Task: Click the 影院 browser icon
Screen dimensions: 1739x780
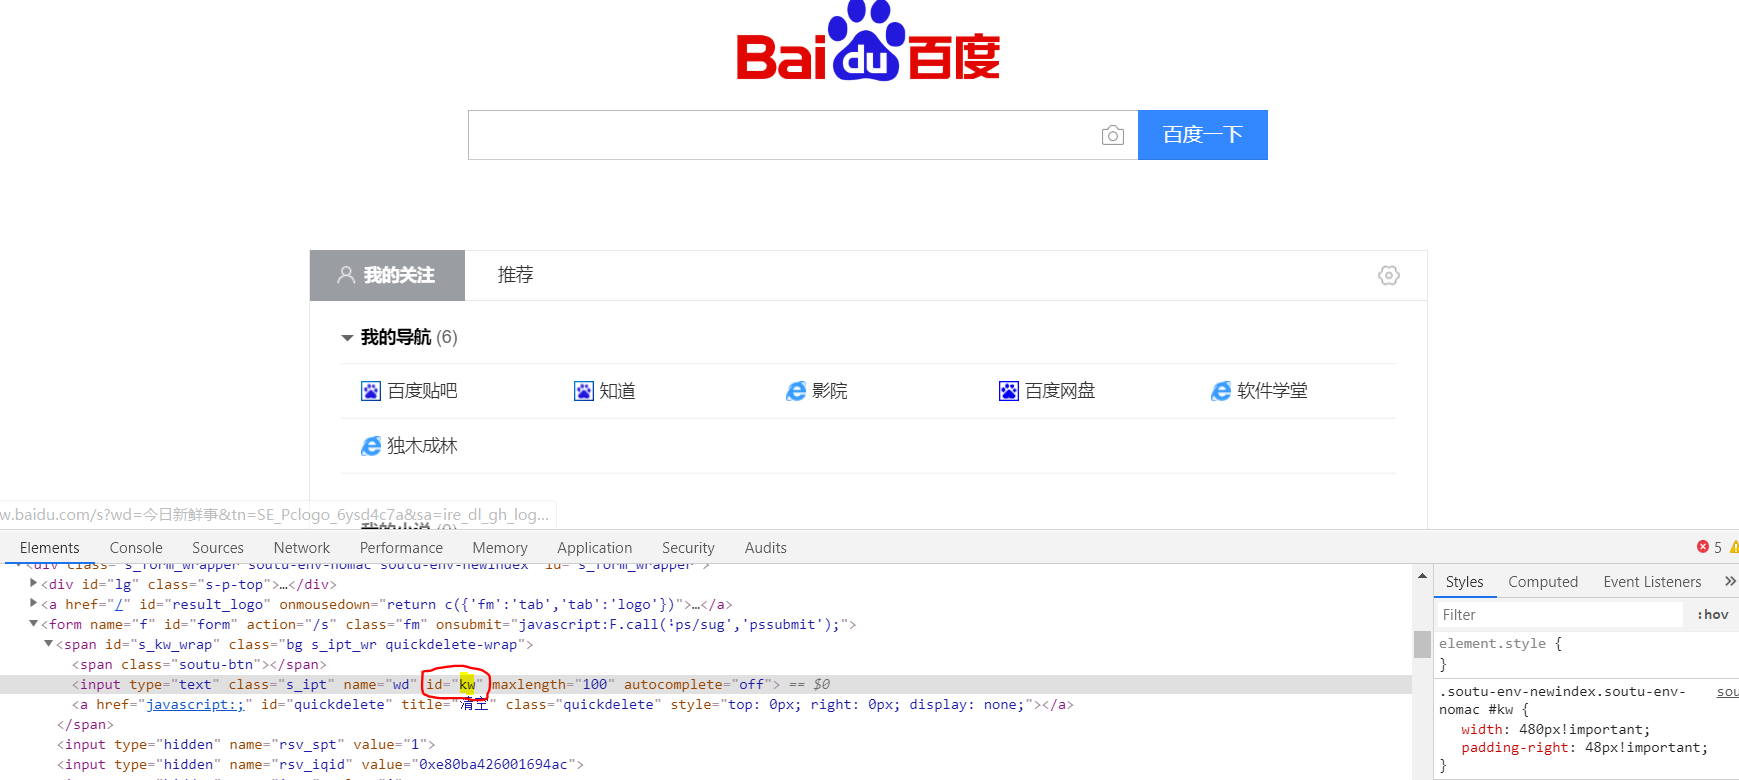Action: click(x=796, y=391)
